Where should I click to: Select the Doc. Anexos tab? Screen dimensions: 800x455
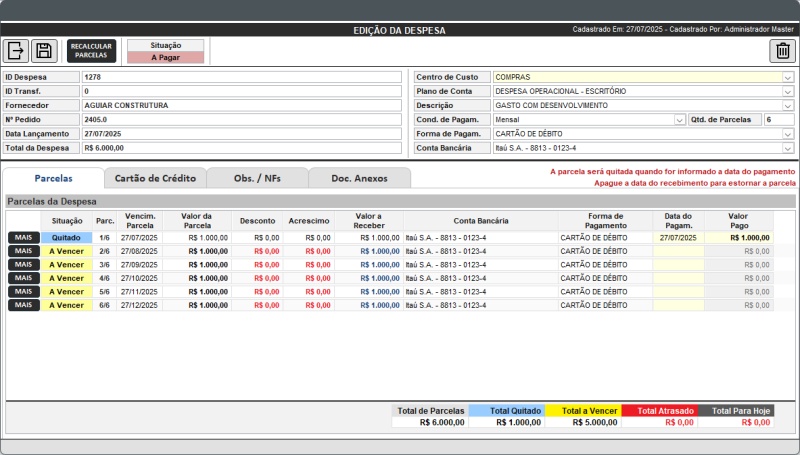click(359, 178)
